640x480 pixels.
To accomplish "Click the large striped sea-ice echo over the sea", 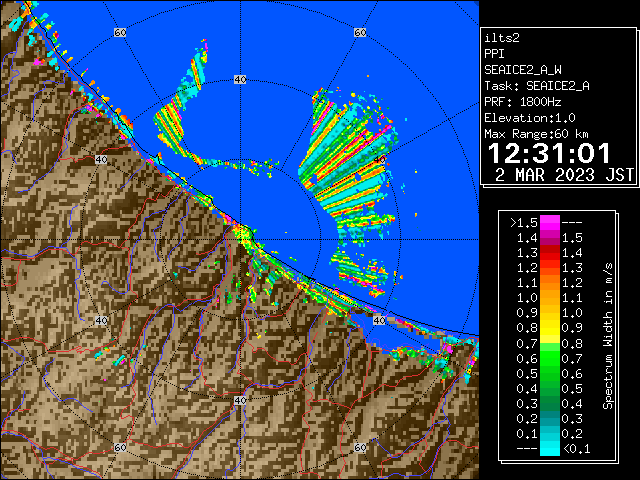I will tap(347, 163).
